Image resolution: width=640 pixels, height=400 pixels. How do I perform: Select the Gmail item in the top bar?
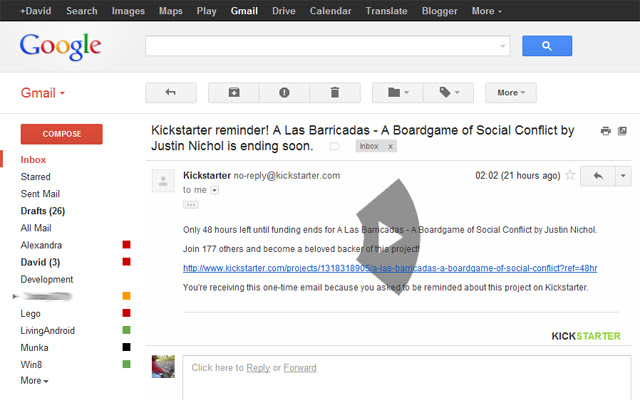[x=244, y=11]
